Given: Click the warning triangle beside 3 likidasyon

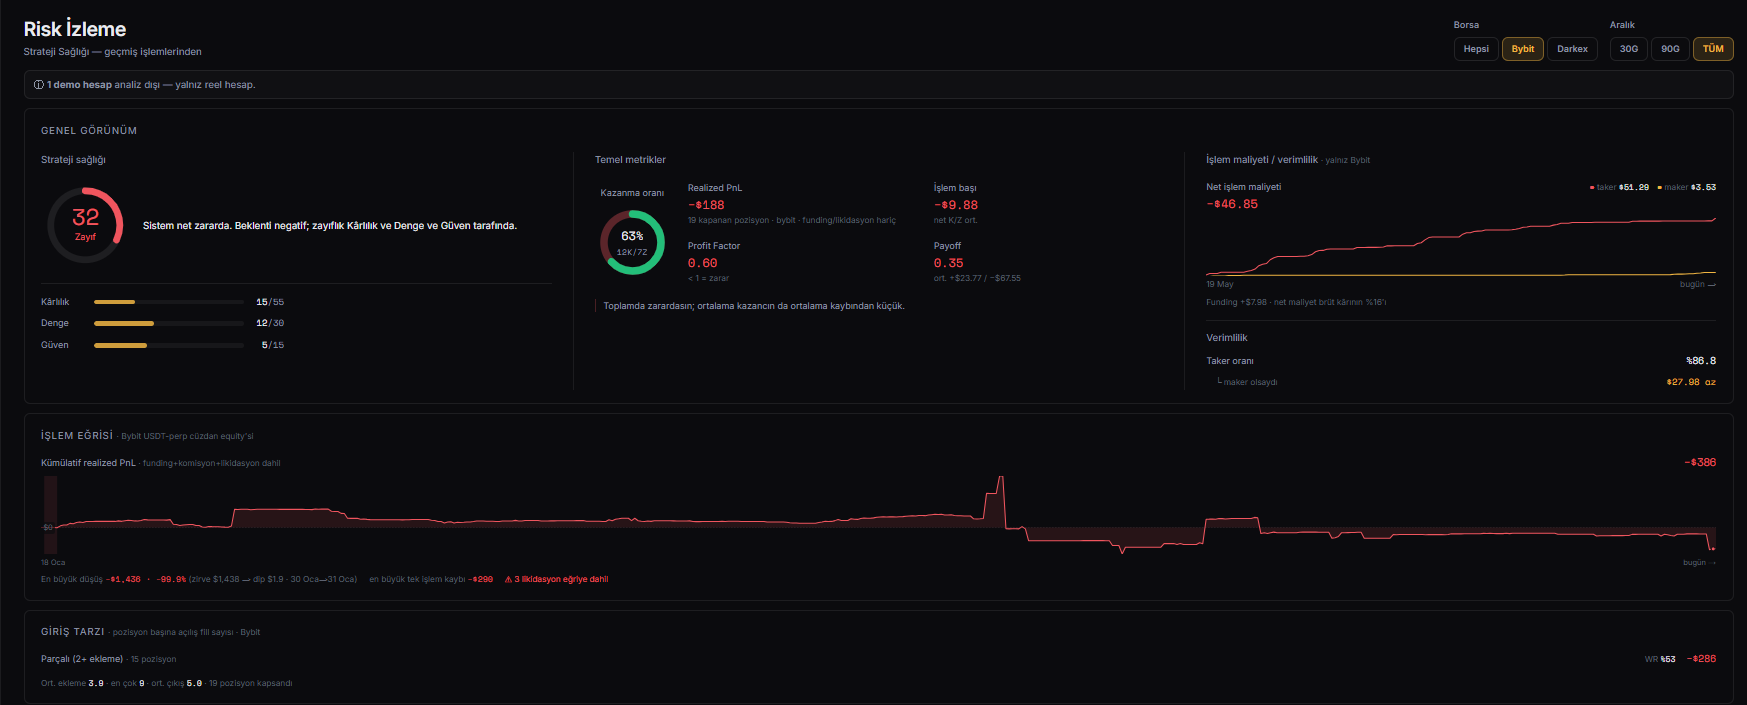Looking at the screenshot, I should pos(508,579).
